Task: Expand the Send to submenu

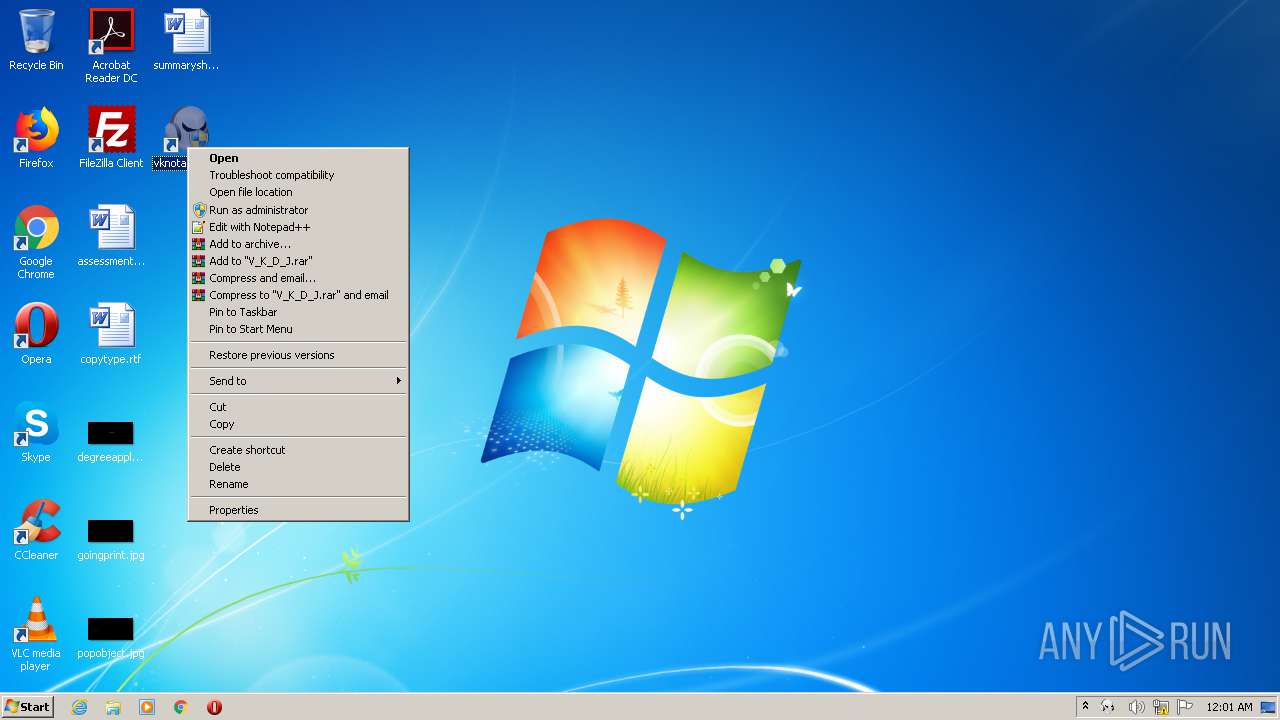Action: click(x=298, y=381)
